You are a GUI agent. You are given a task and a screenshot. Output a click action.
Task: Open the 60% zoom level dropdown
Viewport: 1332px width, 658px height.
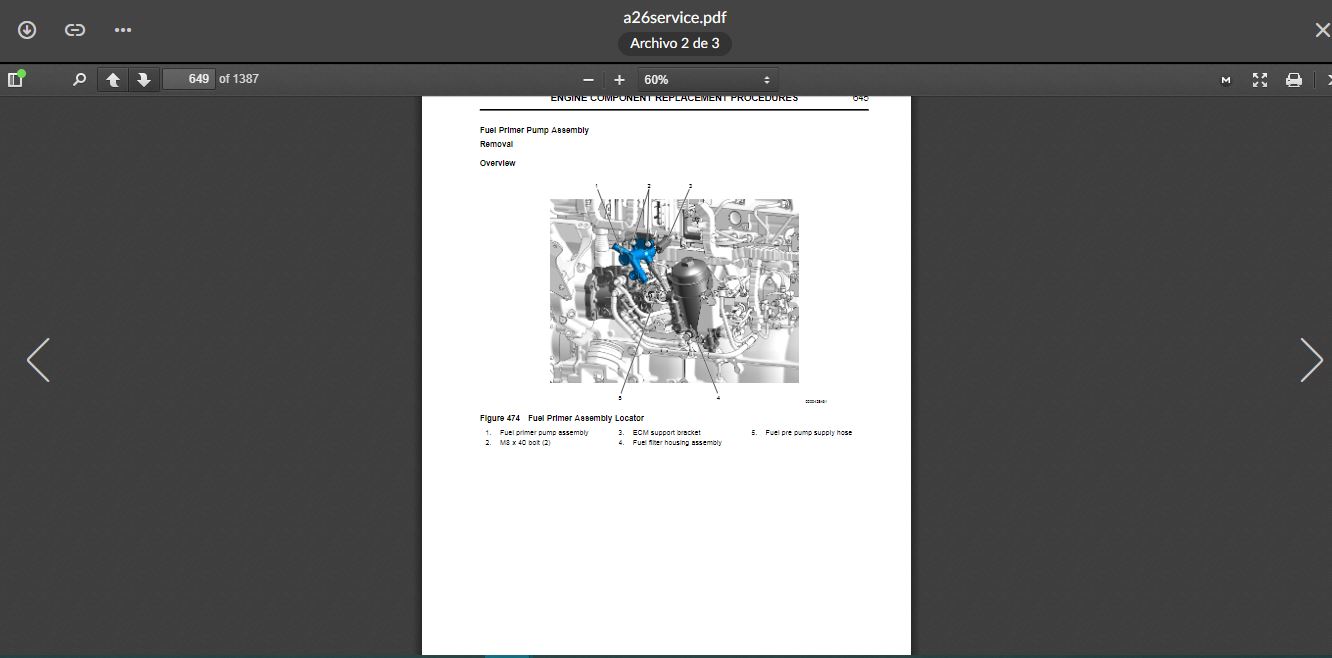point(707,79)
